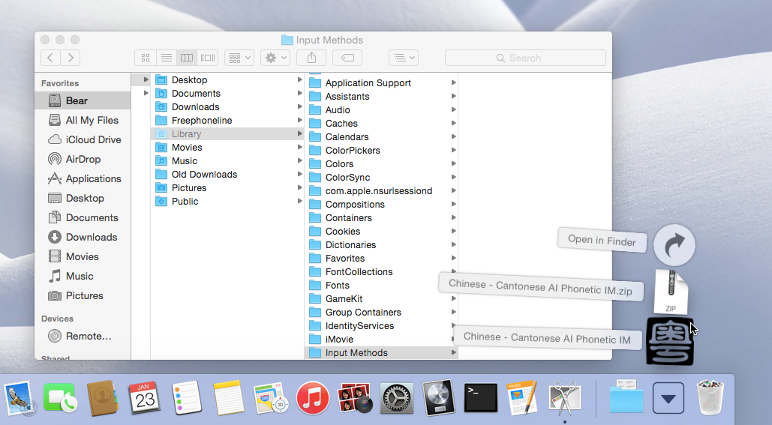Open System Preferences from the Dock

click(x=398, y=398)
